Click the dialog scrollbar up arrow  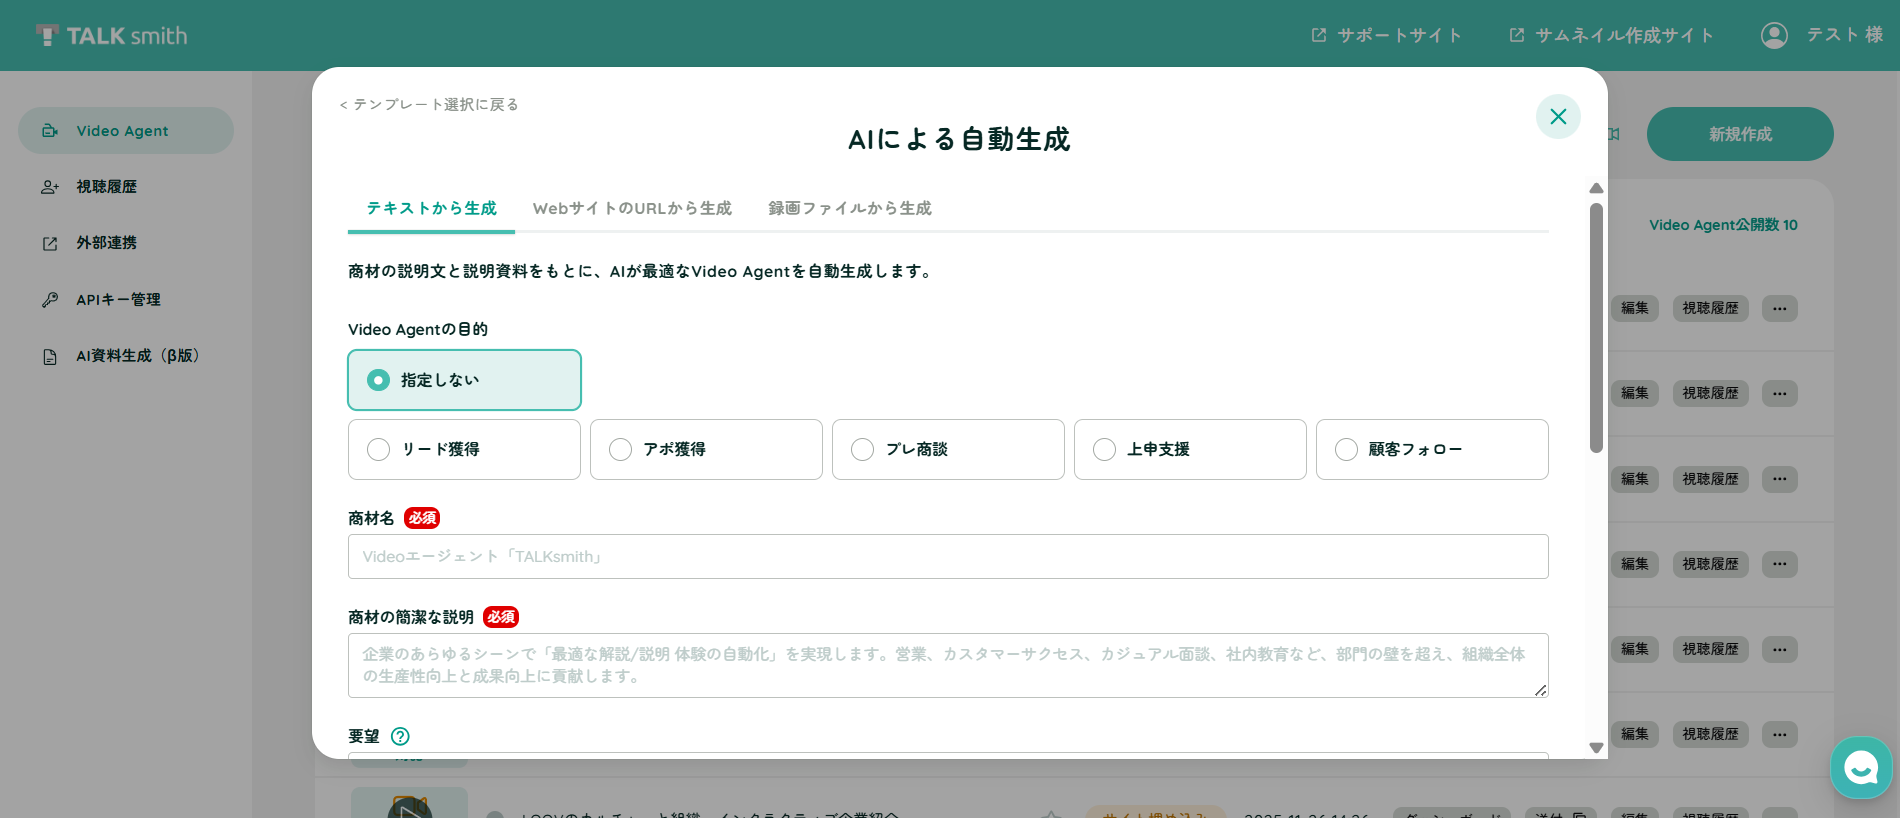tap(1596, 188)
